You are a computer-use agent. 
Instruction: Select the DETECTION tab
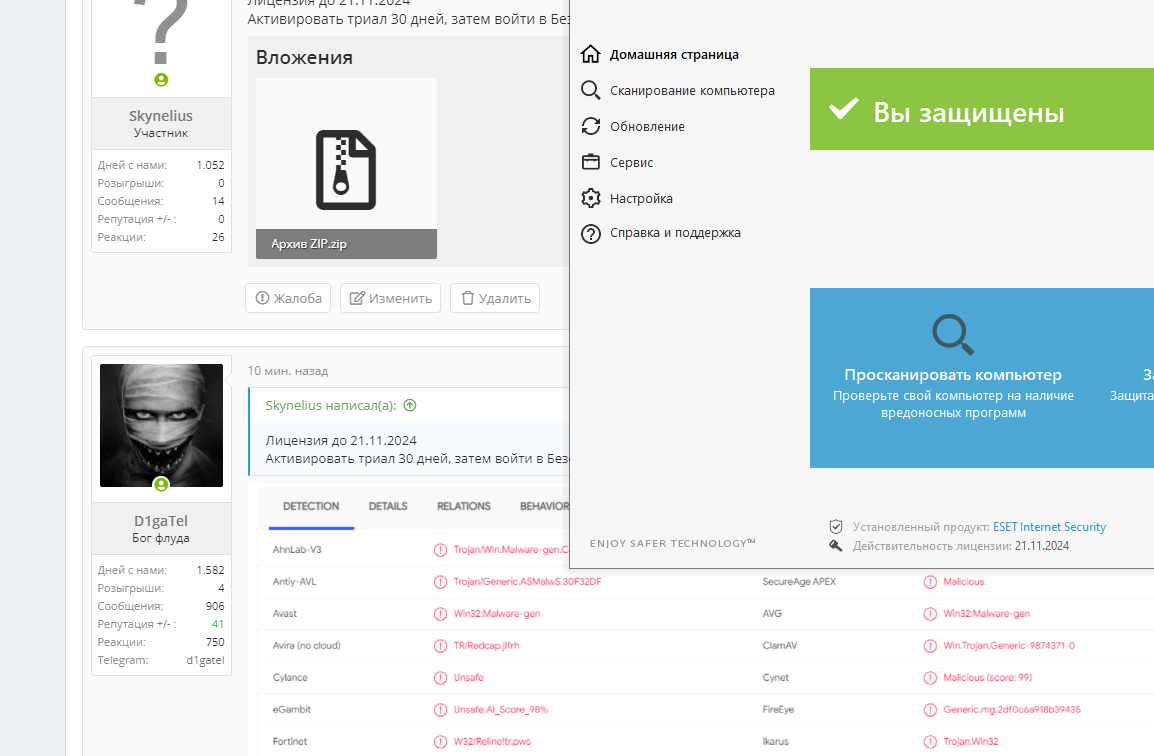(311, 506)
